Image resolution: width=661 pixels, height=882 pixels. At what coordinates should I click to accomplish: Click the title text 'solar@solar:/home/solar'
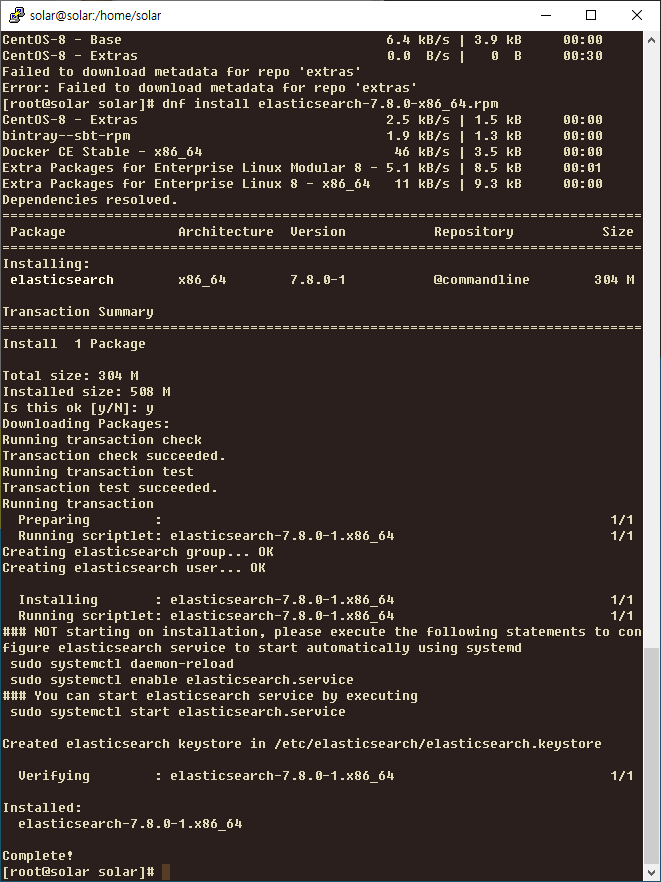[x=95, y=15]
